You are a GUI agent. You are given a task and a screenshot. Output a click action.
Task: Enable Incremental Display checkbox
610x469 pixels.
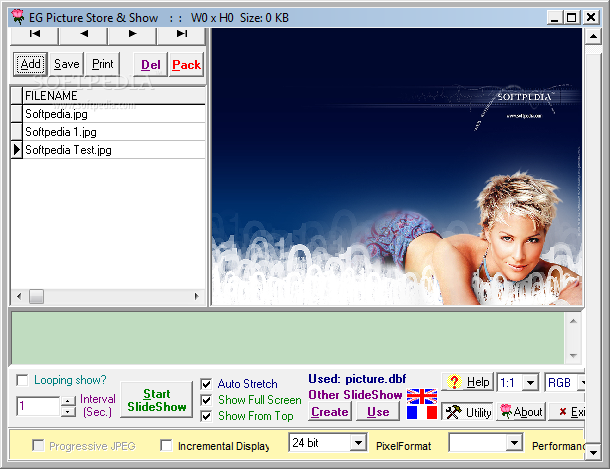166,445
